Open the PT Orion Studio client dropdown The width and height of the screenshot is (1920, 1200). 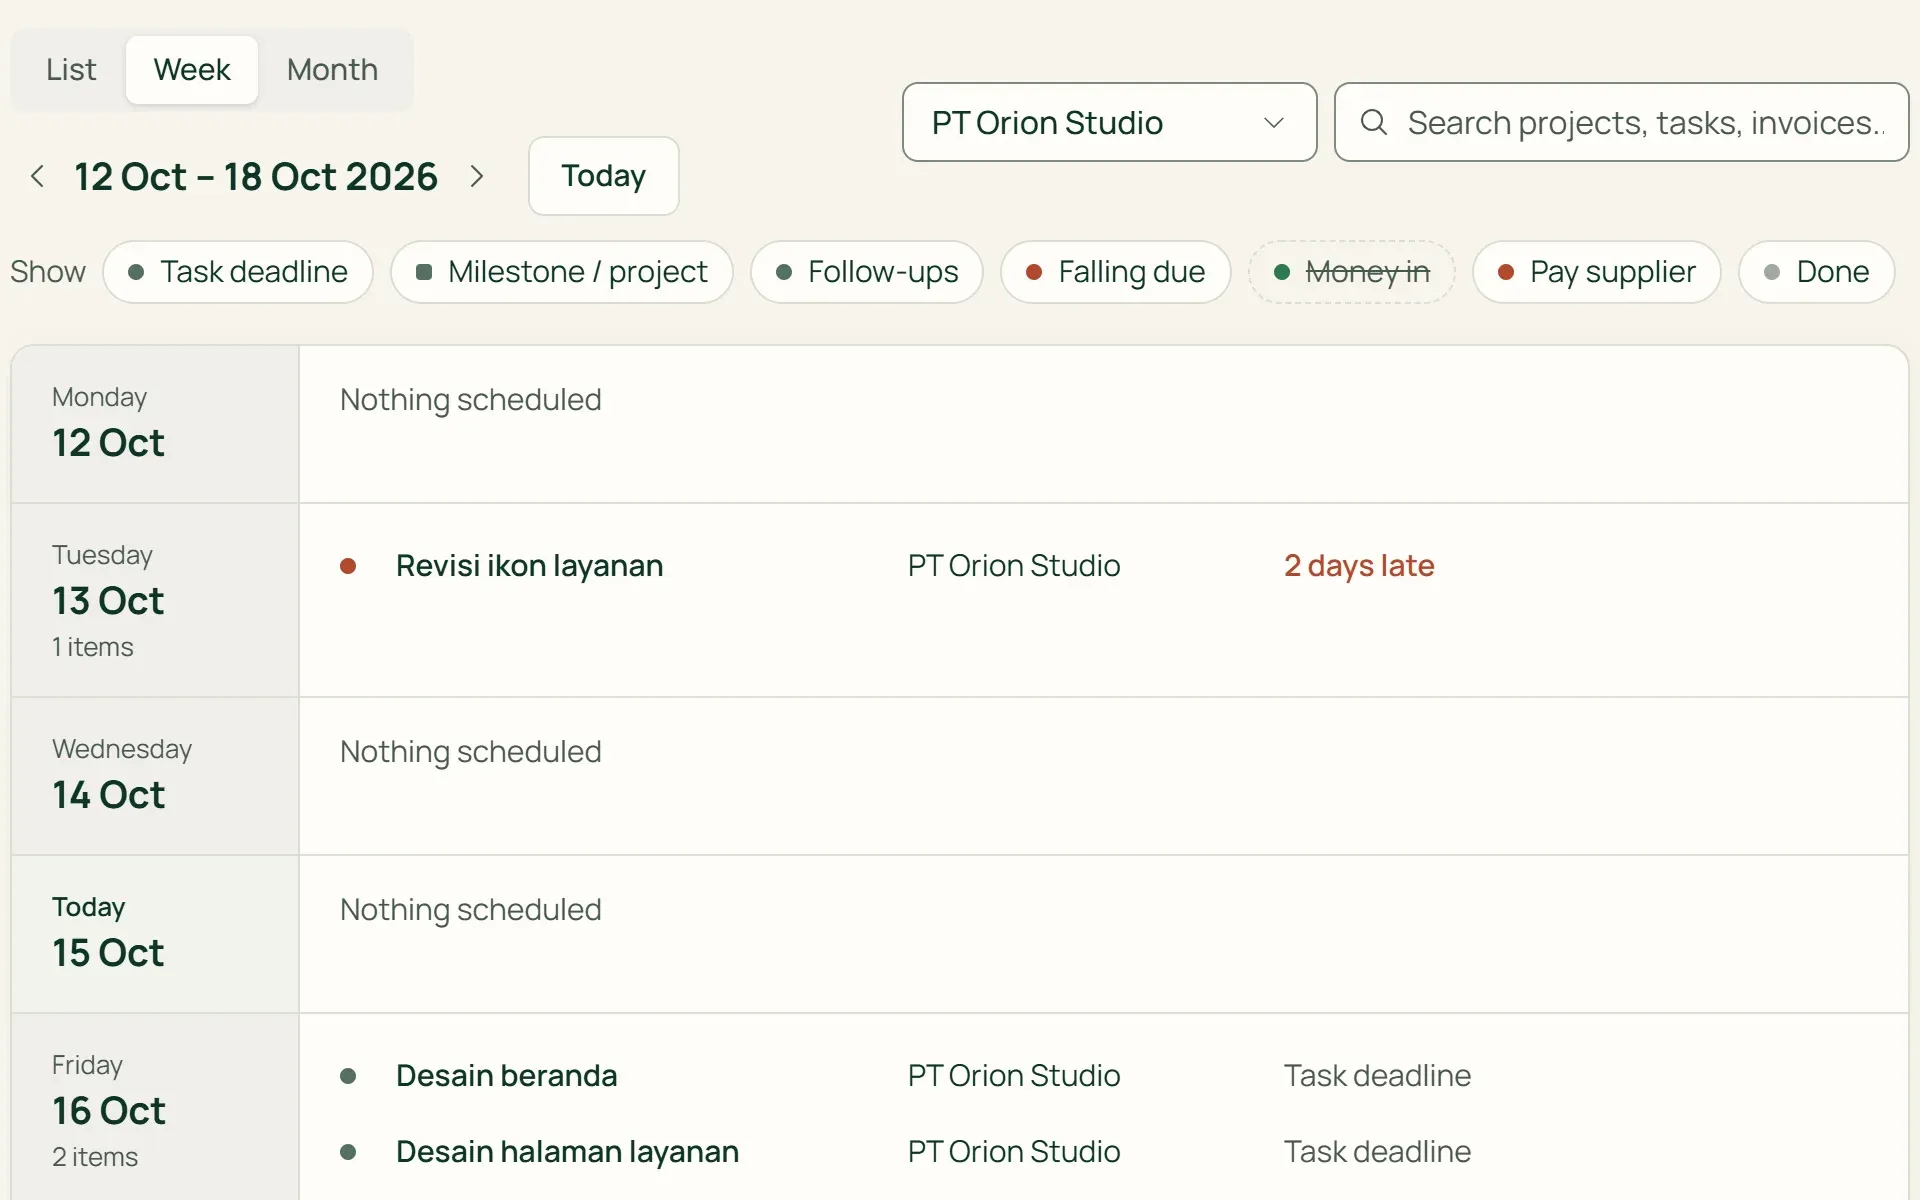pos(1109,122)
